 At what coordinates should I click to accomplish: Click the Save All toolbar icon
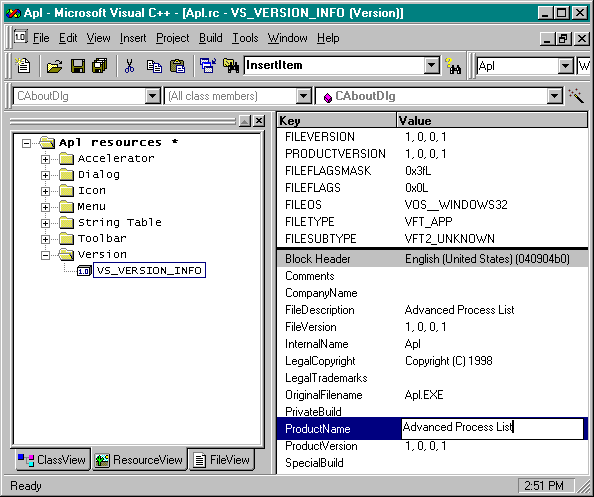coord(100,66)
